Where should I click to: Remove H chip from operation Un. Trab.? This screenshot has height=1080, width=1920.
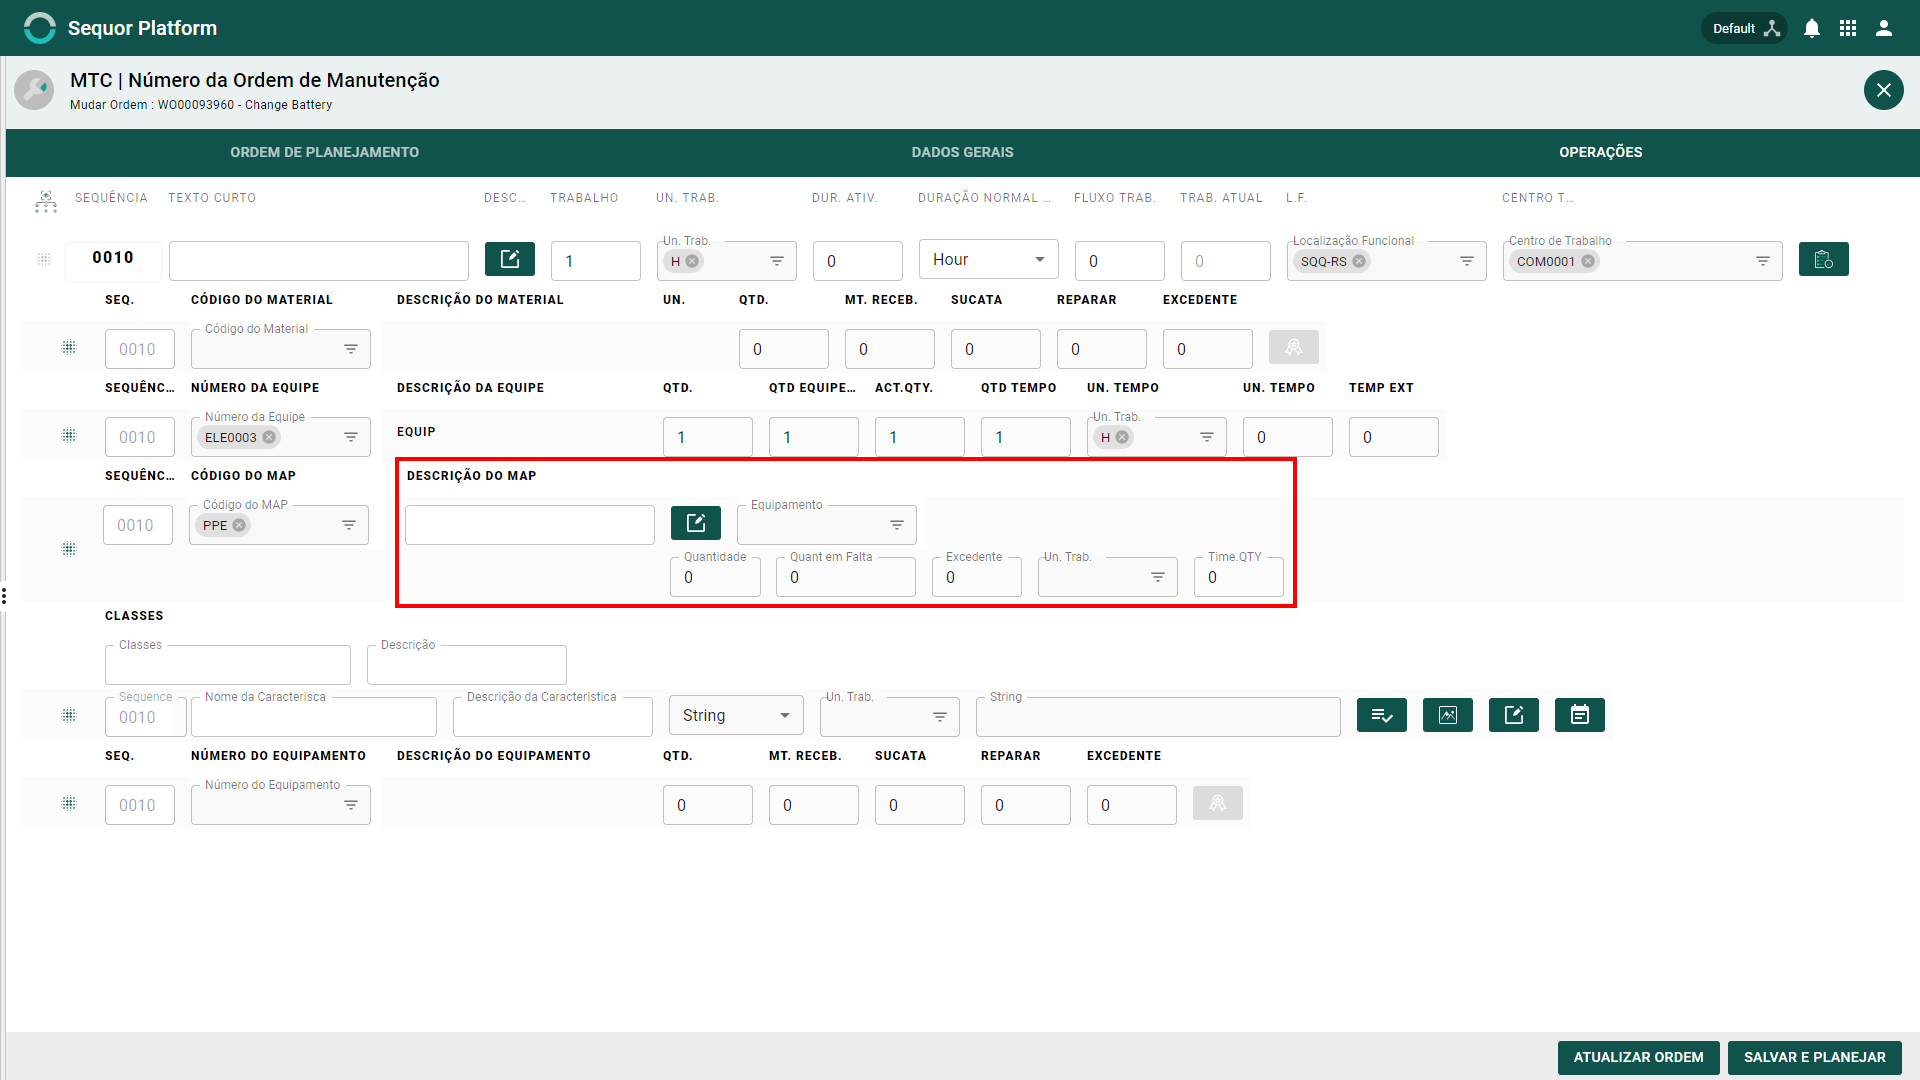692,261
